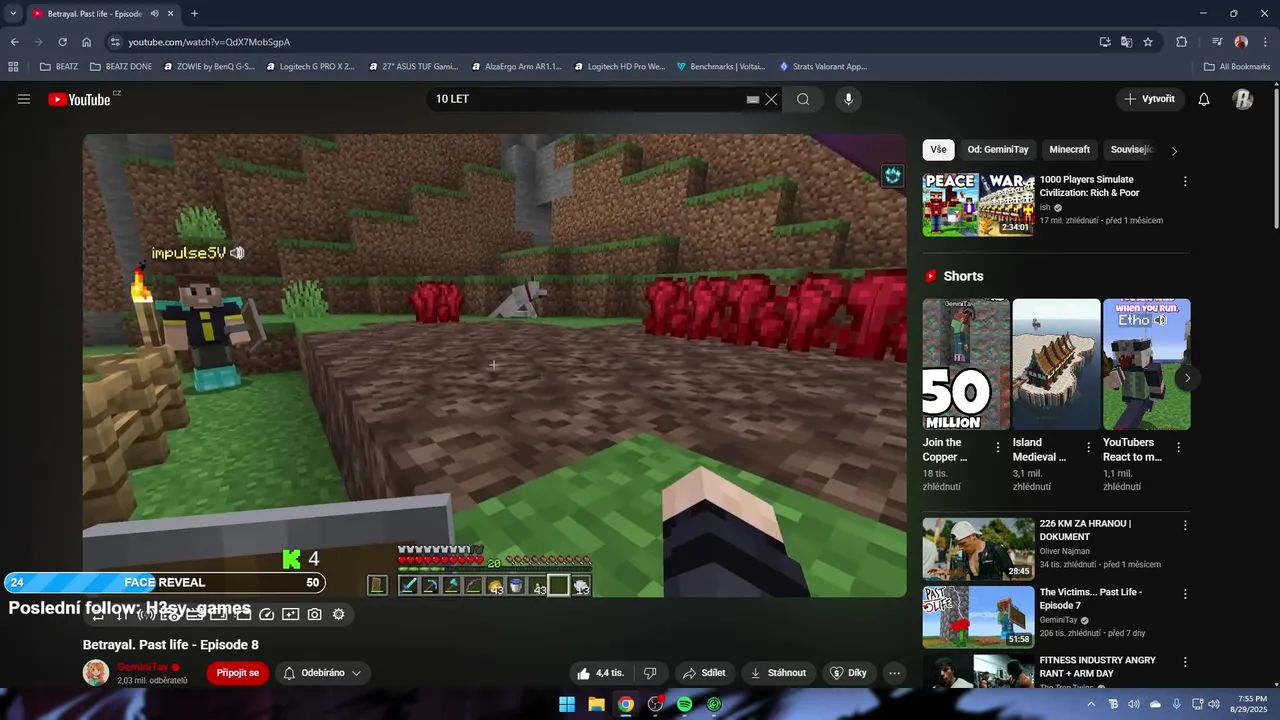Open the YouTube guide hamburger menu

(x=24, y=99)
